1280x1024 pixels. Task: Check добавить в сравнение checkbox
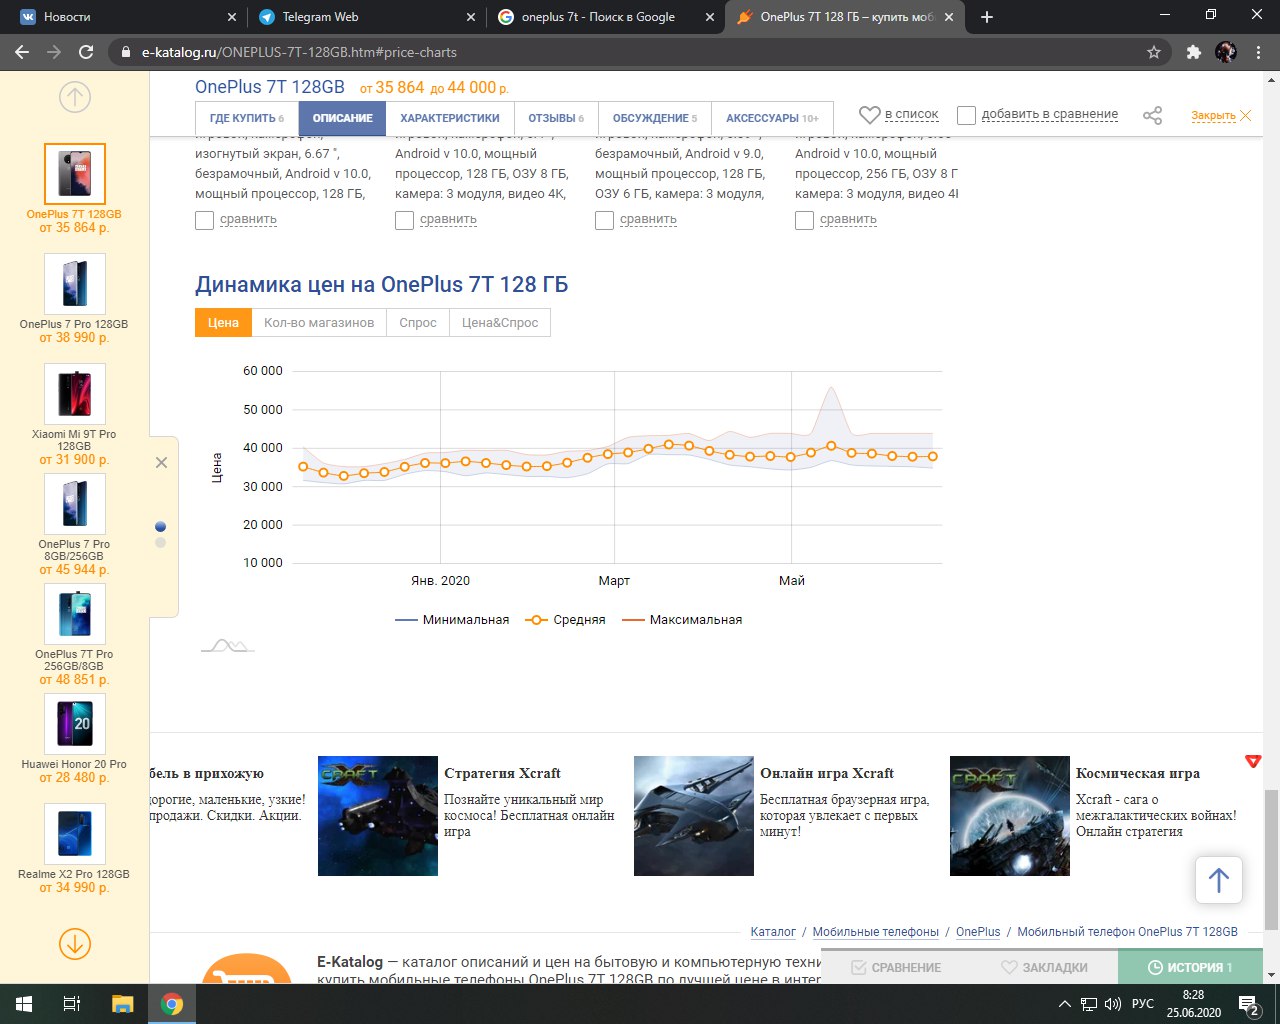(966, 115)
